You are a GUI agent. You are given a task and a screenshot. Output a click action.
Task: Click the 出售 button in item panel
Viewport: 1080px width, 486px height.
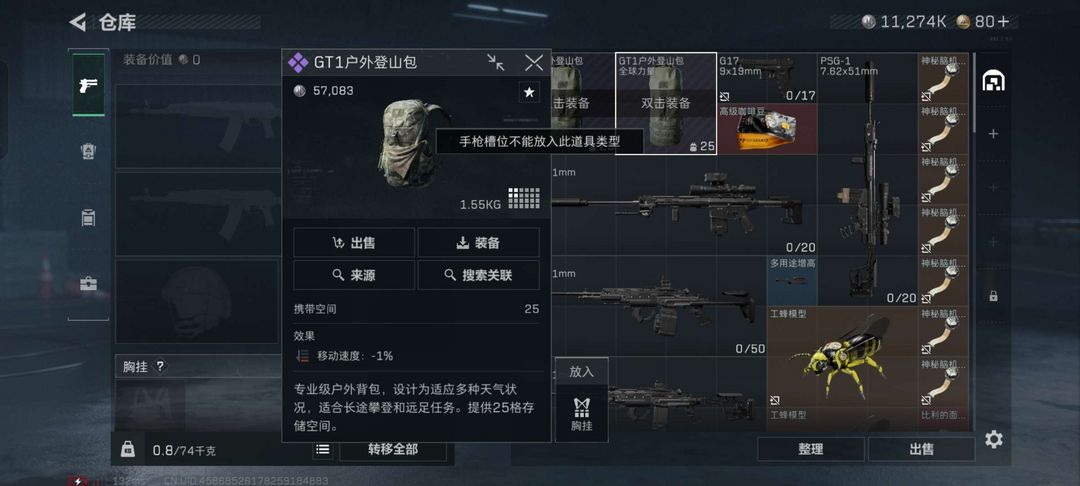pyautogui.click(x=354, y=242)
